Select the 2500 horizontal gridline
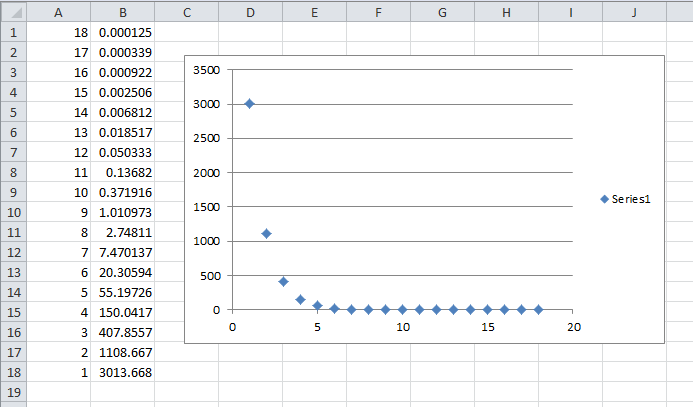Screen dimensions: 693x407 point(402,138)
